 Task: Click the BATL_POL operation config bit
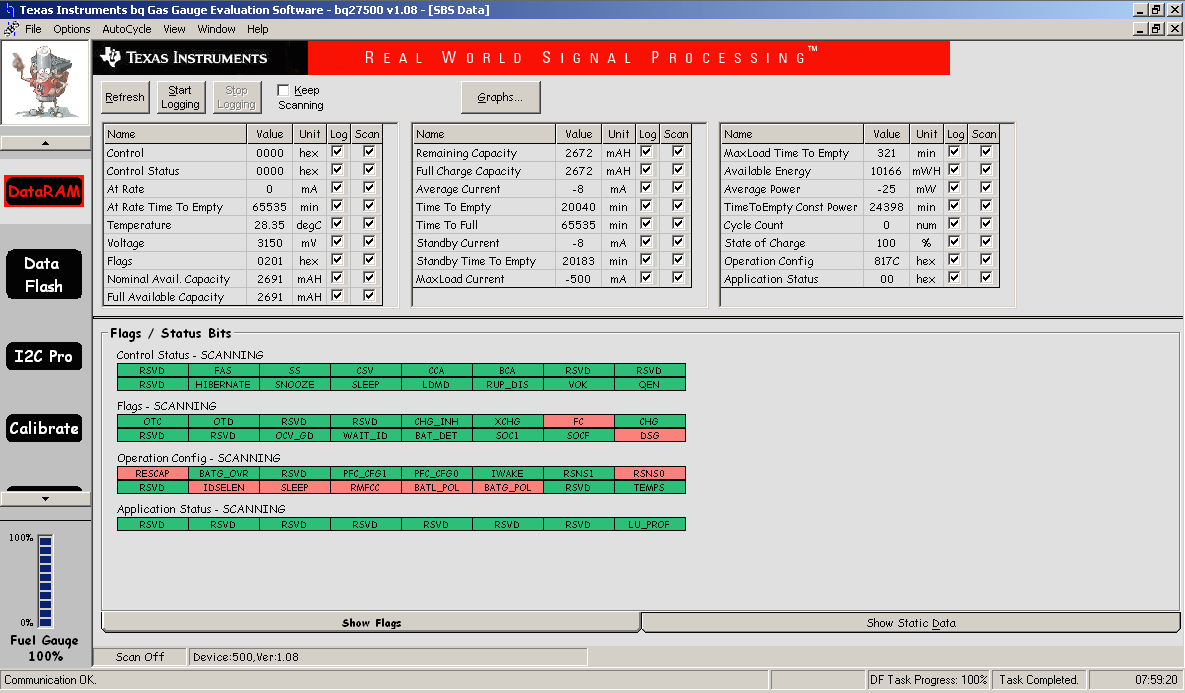coord(436,488)
